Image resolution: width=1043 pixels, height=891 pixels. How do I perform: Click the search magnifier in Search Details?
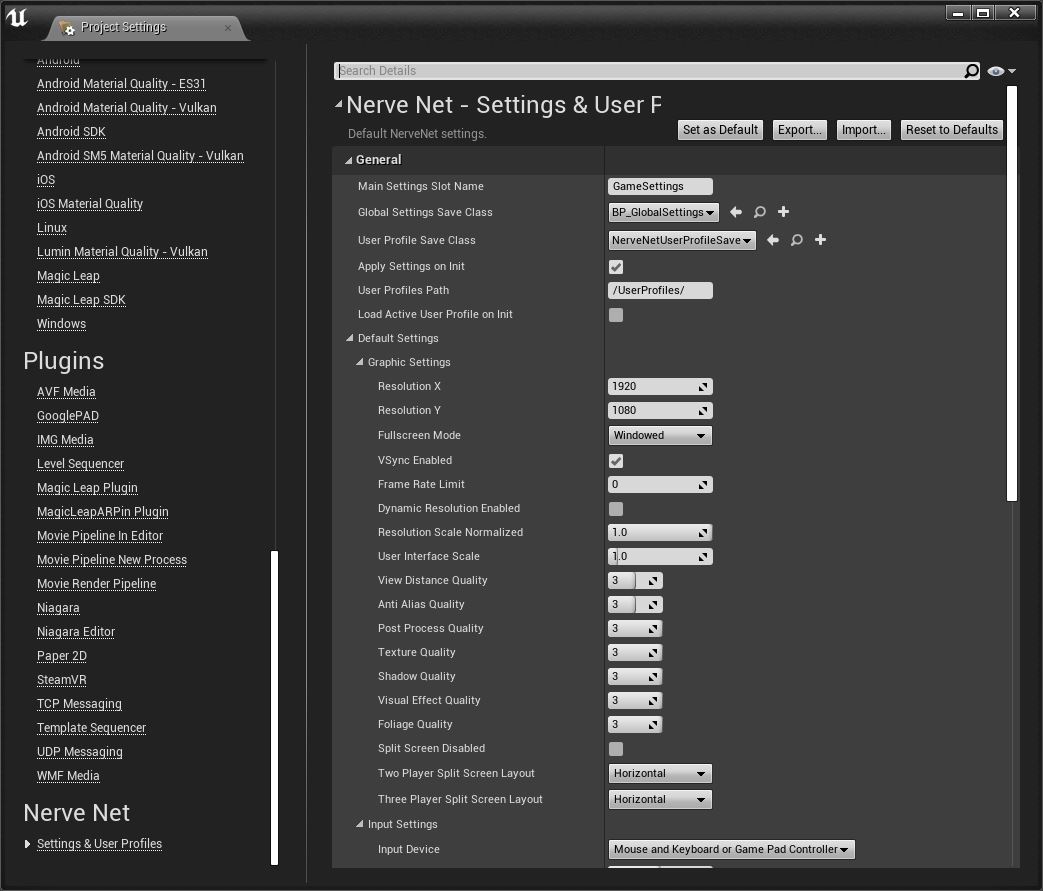[x=971, y=71]
